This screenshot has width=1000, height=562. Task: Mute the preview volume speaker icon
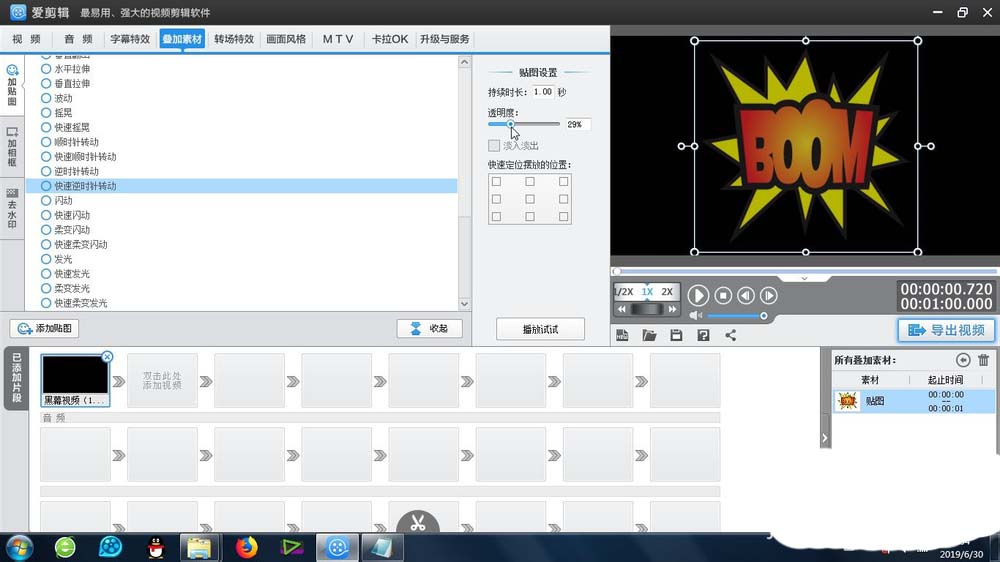695,316
